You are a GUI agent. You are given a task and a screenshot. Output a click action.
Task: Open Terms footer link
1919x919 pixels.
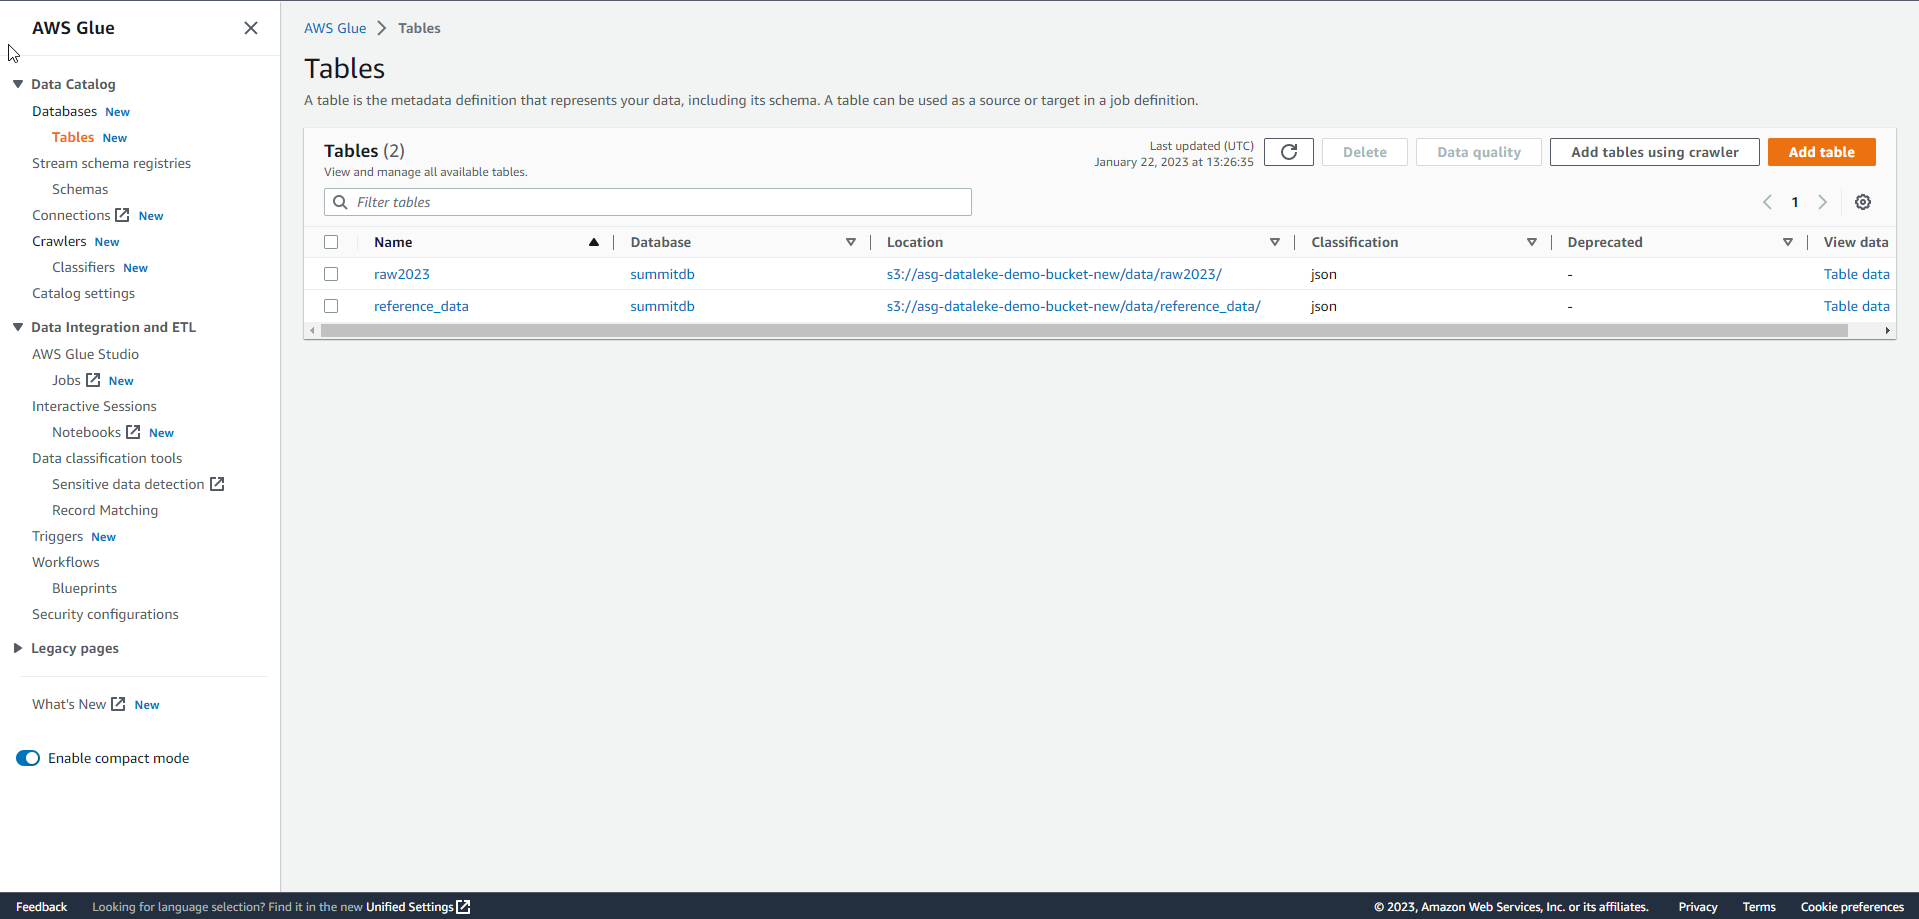(1759, 907)
